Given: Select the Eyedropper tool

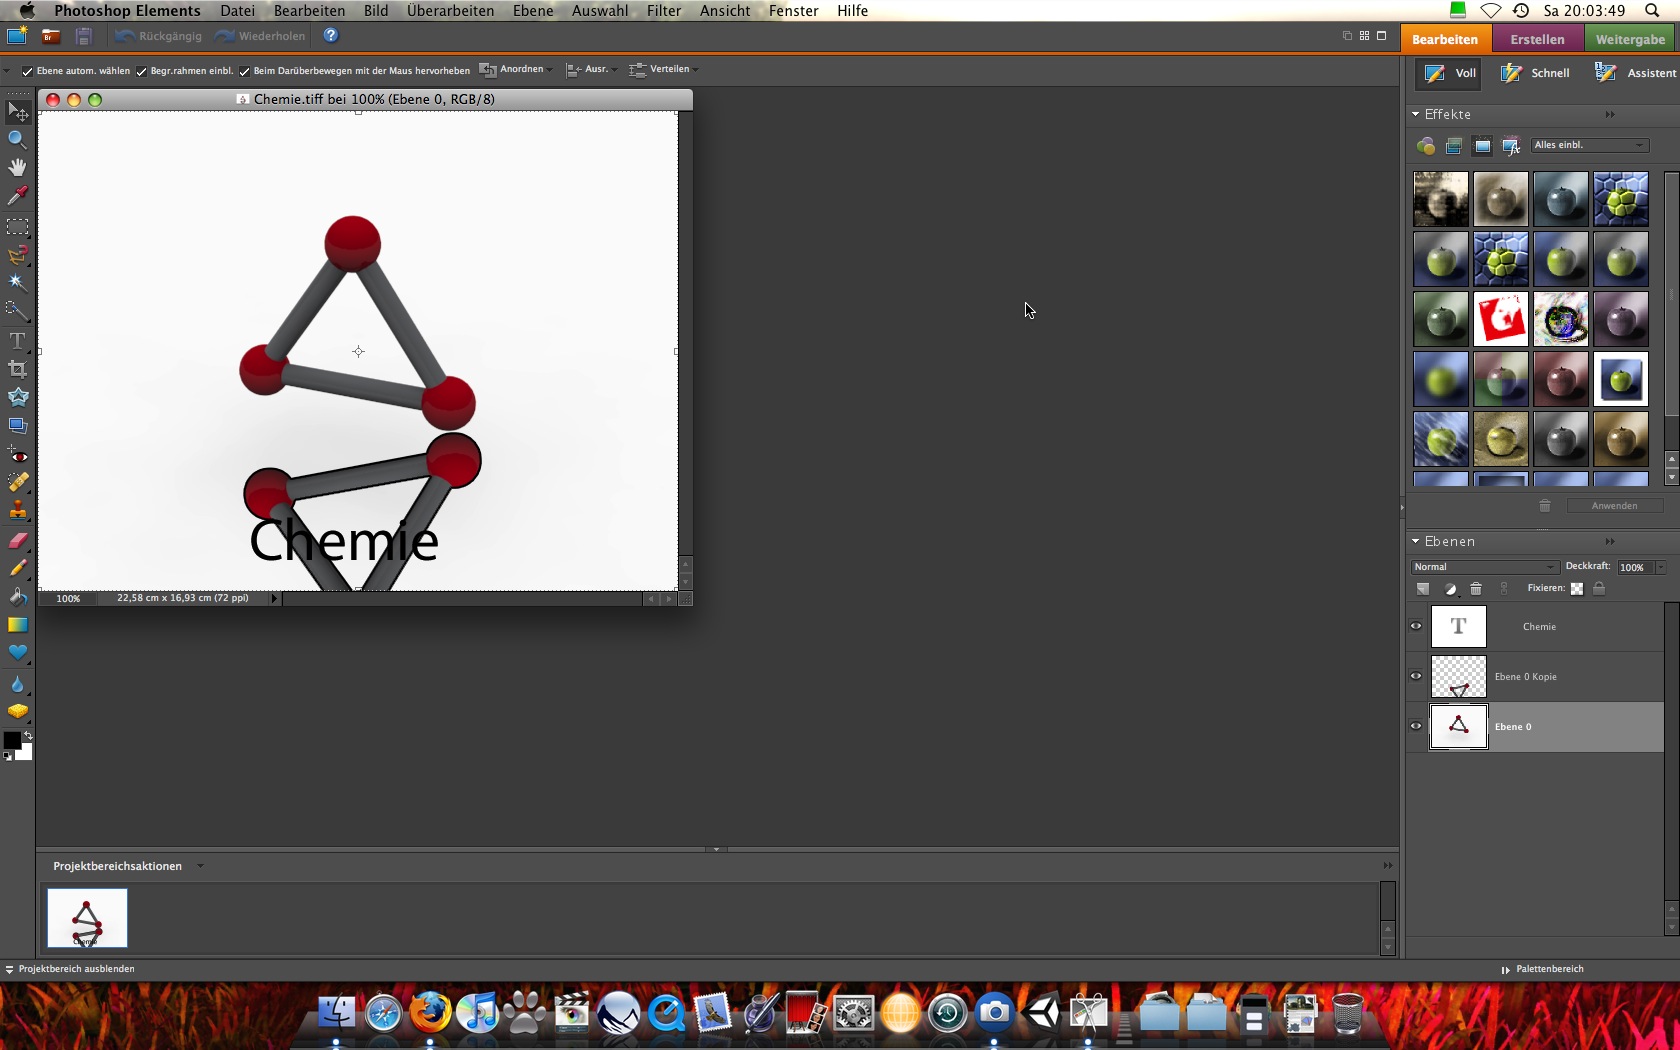Looking at the screenshot, I should click(x=17, y=196).
